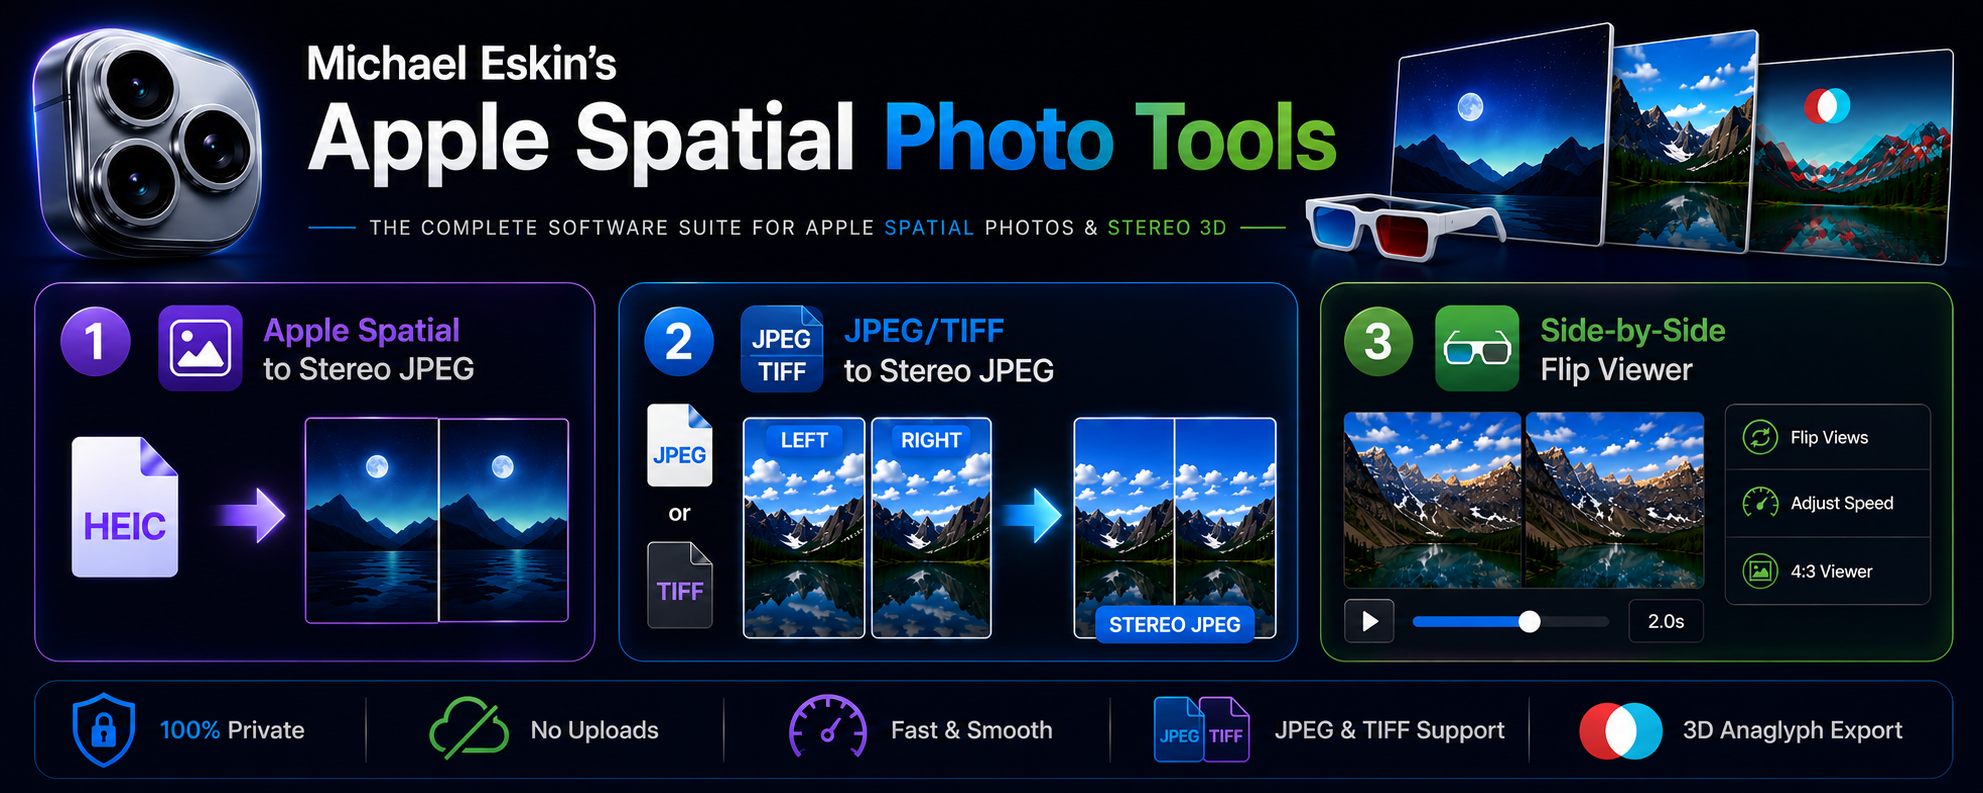Screen dimensions: 1983x793
Task: Click the right half of the moonlit stereo pair
Action: pos(504,520)
